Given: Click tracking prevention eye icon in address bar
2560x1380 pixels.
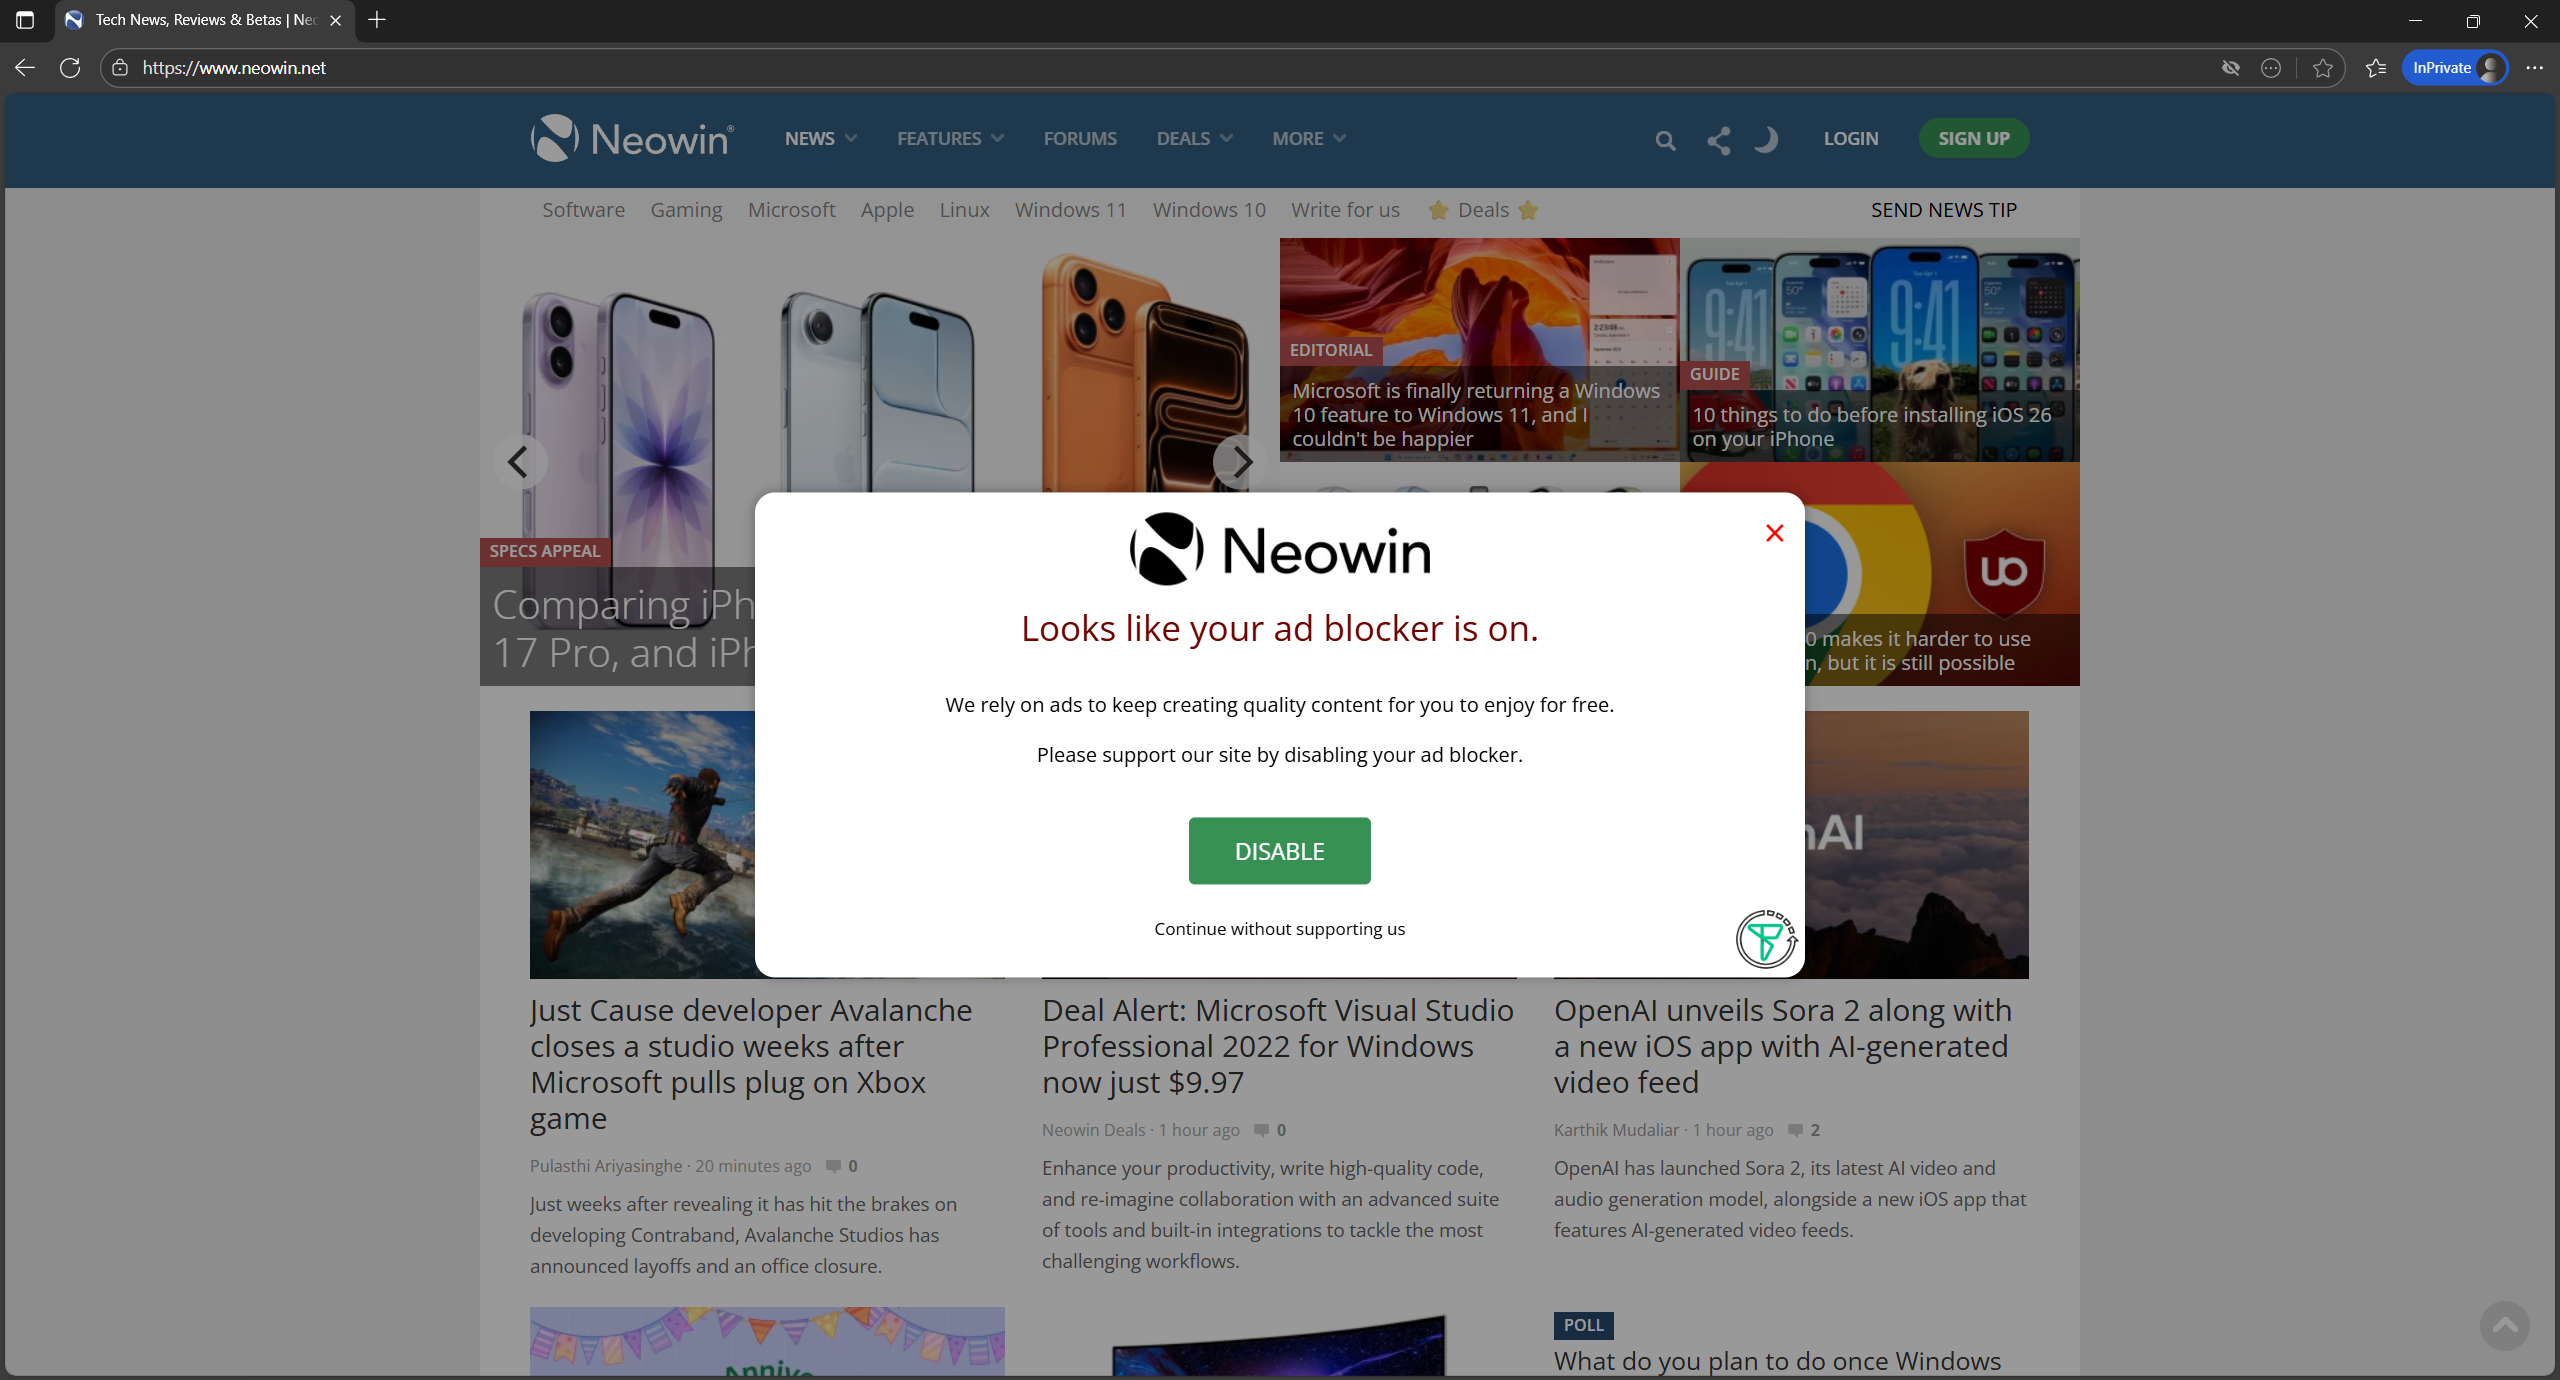Looking at the screenshot, I should [2230, 68].
